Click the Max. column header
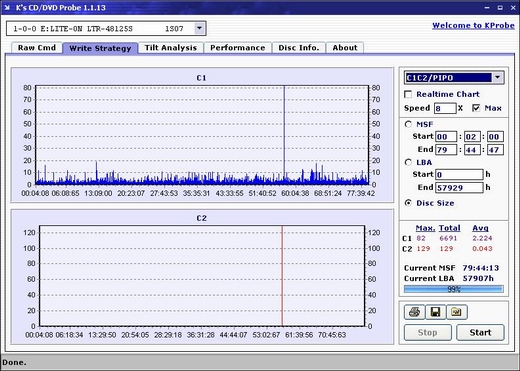Screen dimensions: 520x371 [425, 228]
